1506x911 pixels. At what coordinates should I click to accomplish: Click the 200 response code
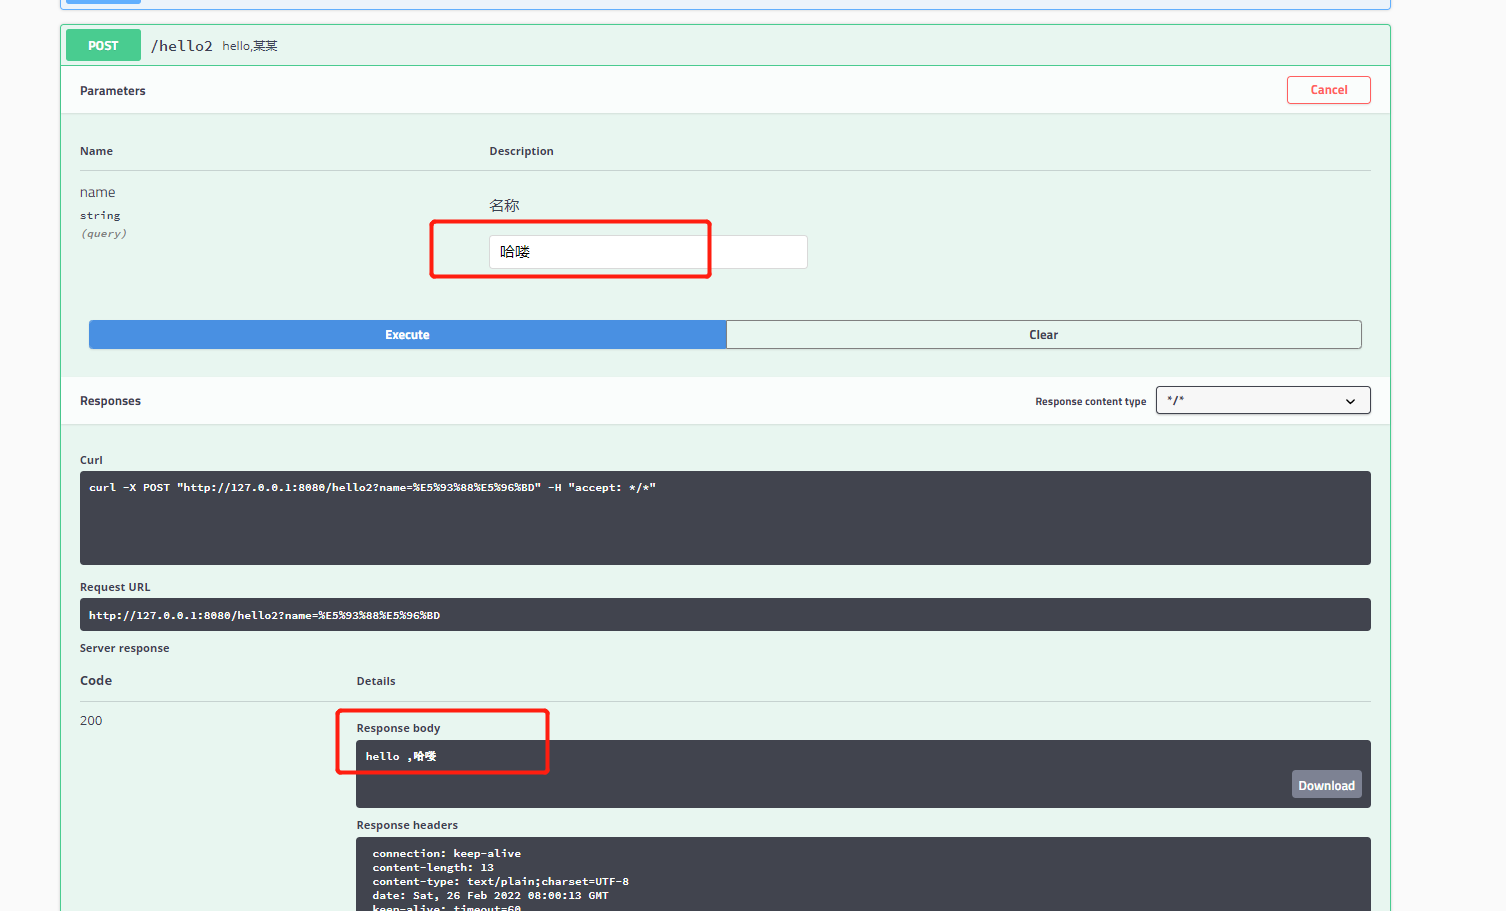coord(91,720)
